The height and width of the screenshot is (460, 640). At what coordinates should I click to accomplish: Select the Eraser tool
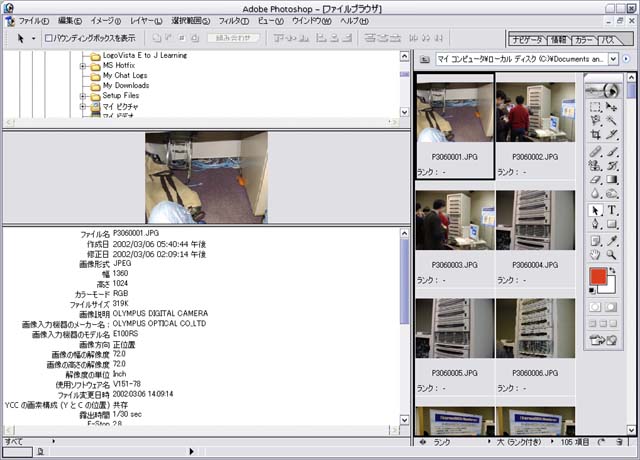pyautogui.click(x=595, y=179)
